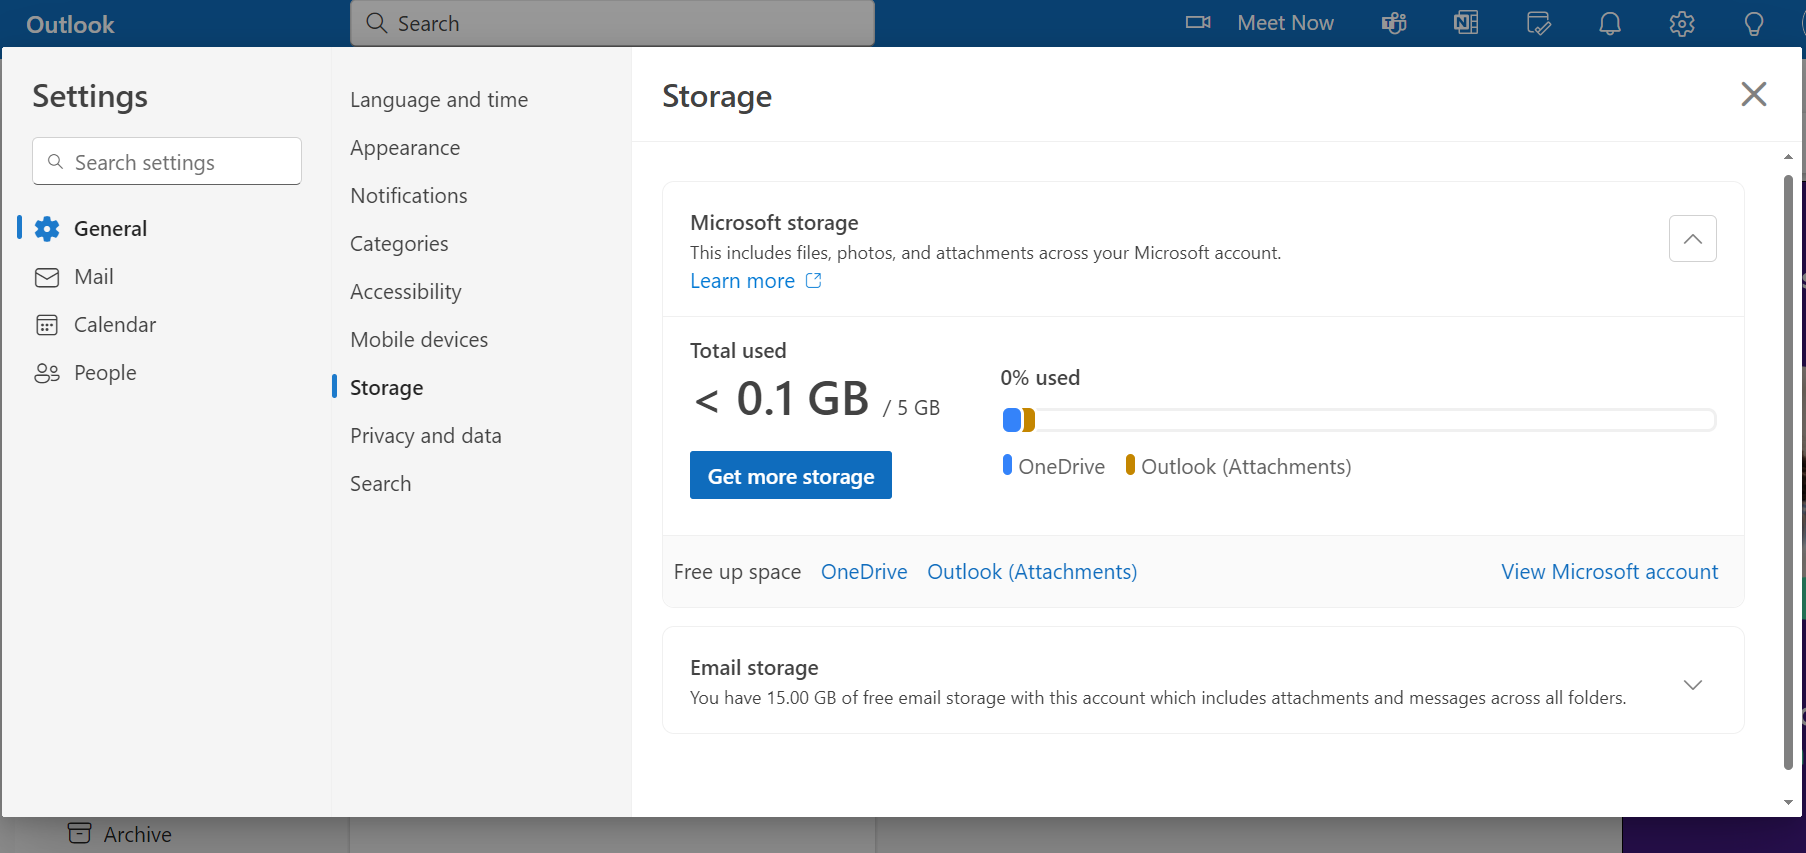Click the external link icon beside Learn more
The height and width of the screenshot is (853, 1806).
(x=814, y=281)
